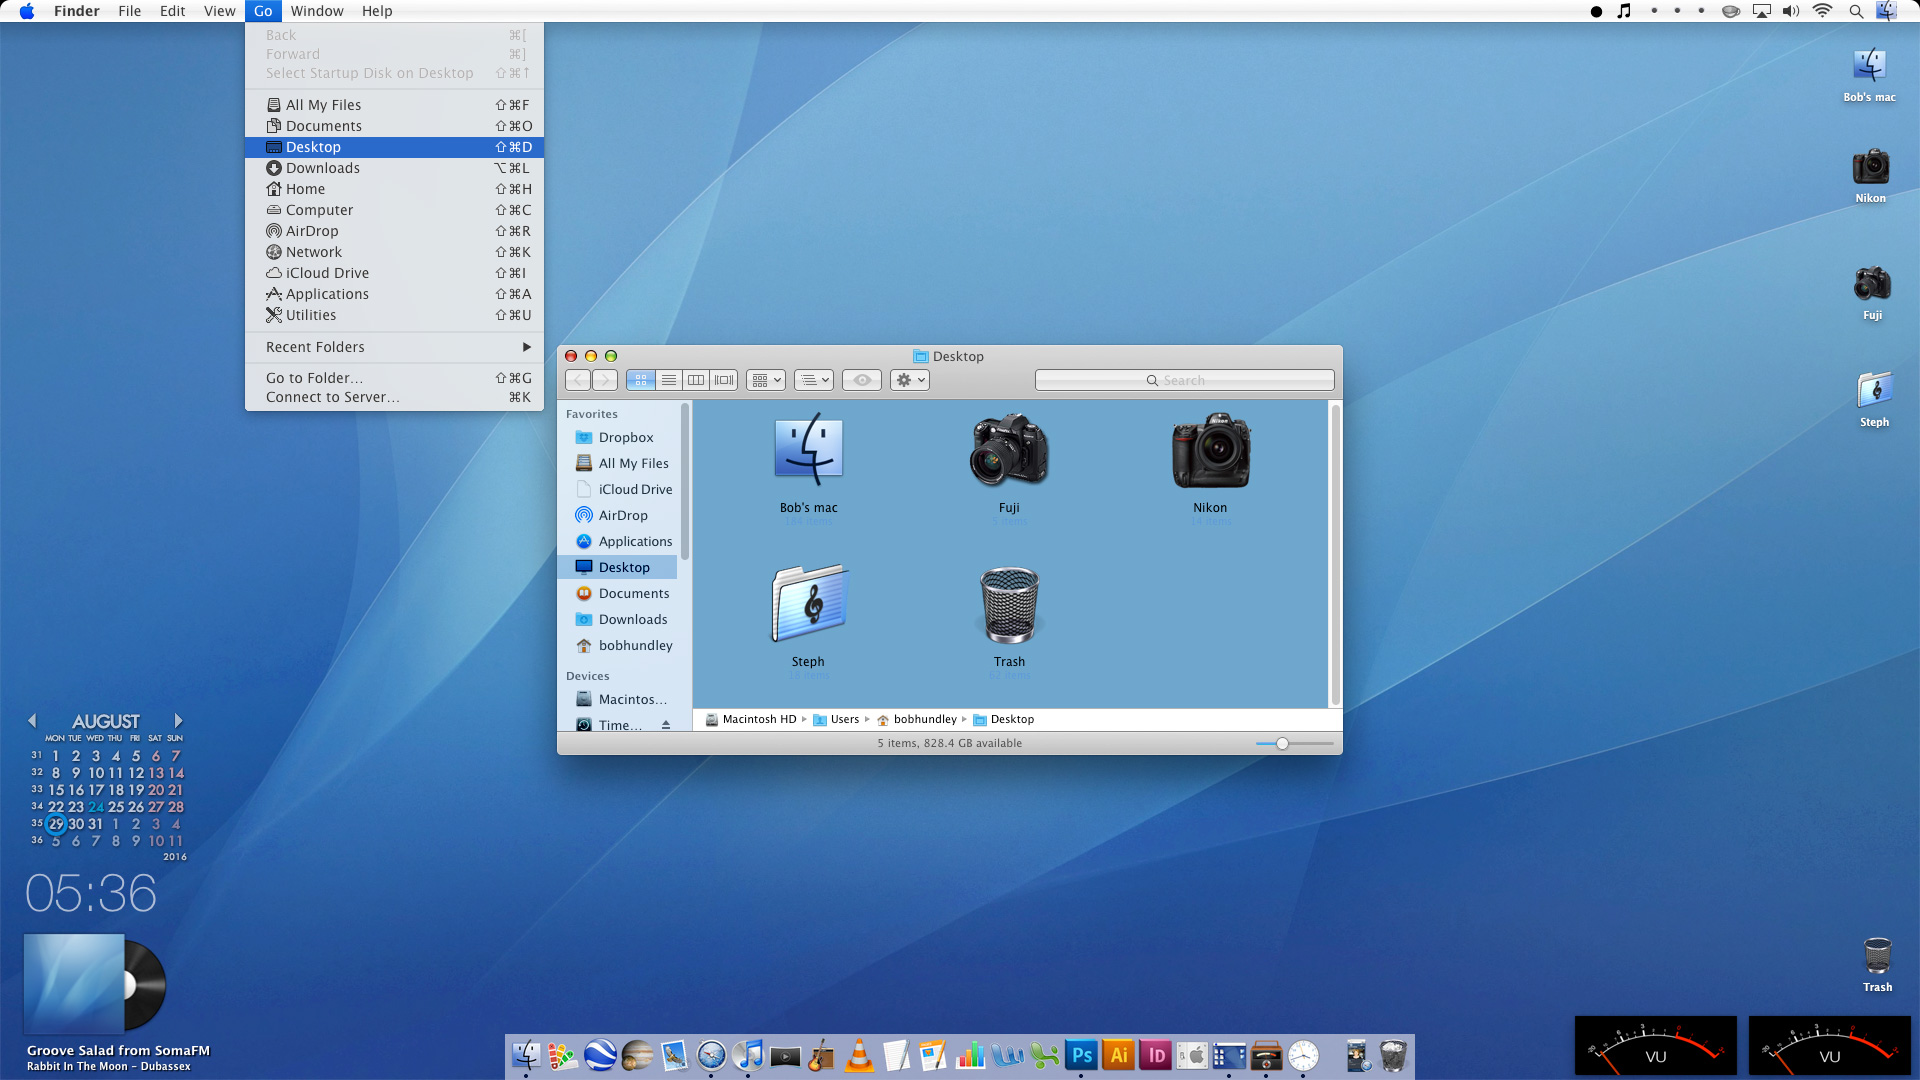Open Dropbox in Finder sidebar
Viewport: 1920px width, 1080px height.
[617, 437]
